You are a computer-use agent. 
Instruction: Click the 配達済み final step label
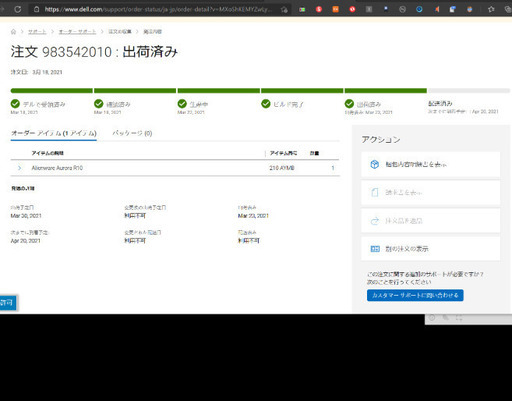[440, 103]
